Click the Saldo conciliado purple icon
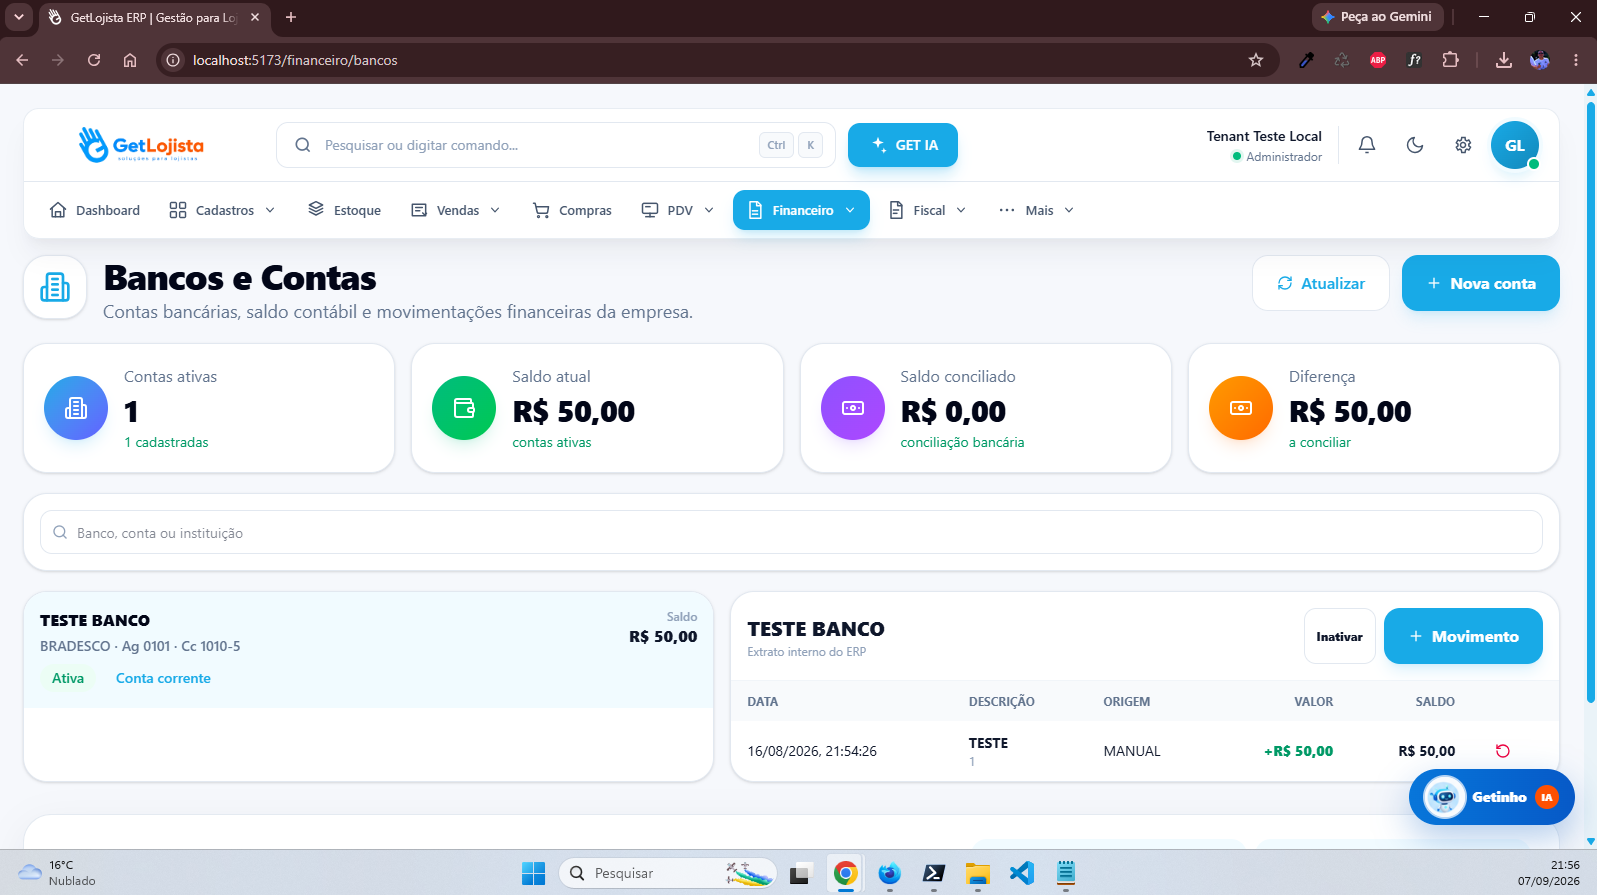The image size is (1597, 895). (853, 408)
